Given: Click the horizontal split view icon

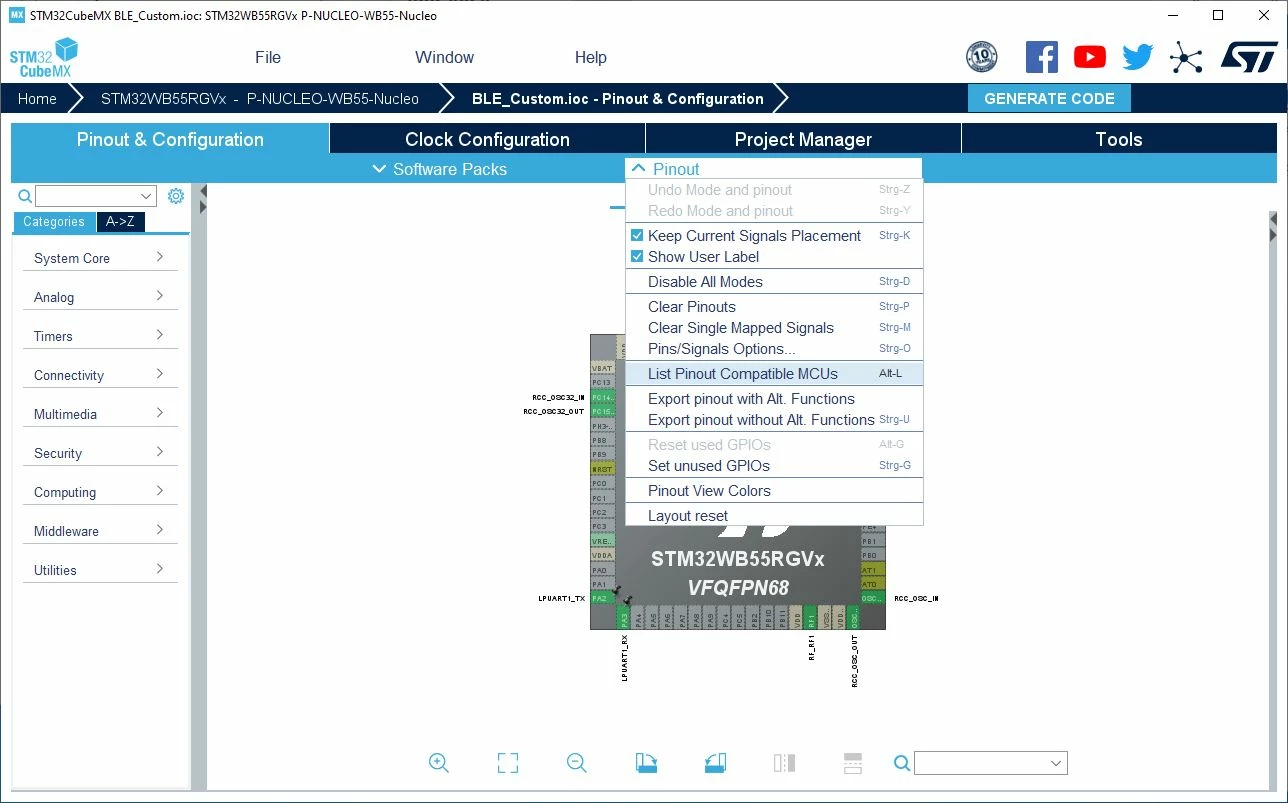Looking at the screenshot, I should [853, 763].
